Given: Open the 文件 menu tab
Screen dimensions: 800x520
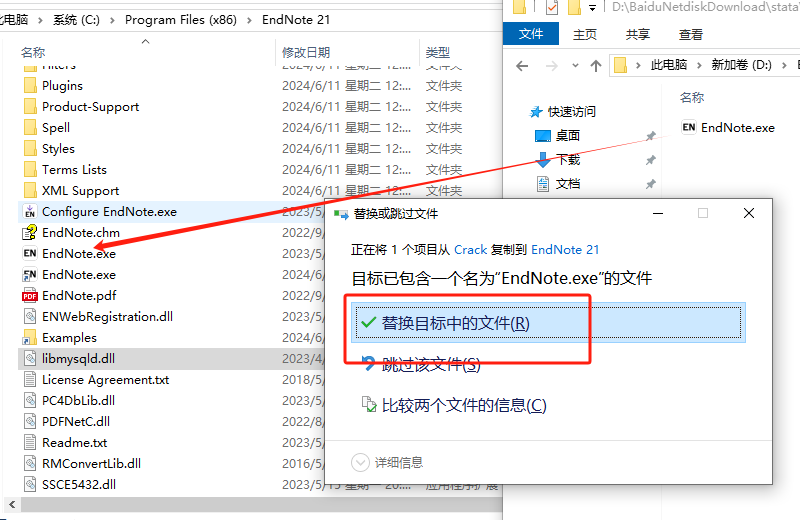Looking at the screenshot, I should tap(531, 34).
